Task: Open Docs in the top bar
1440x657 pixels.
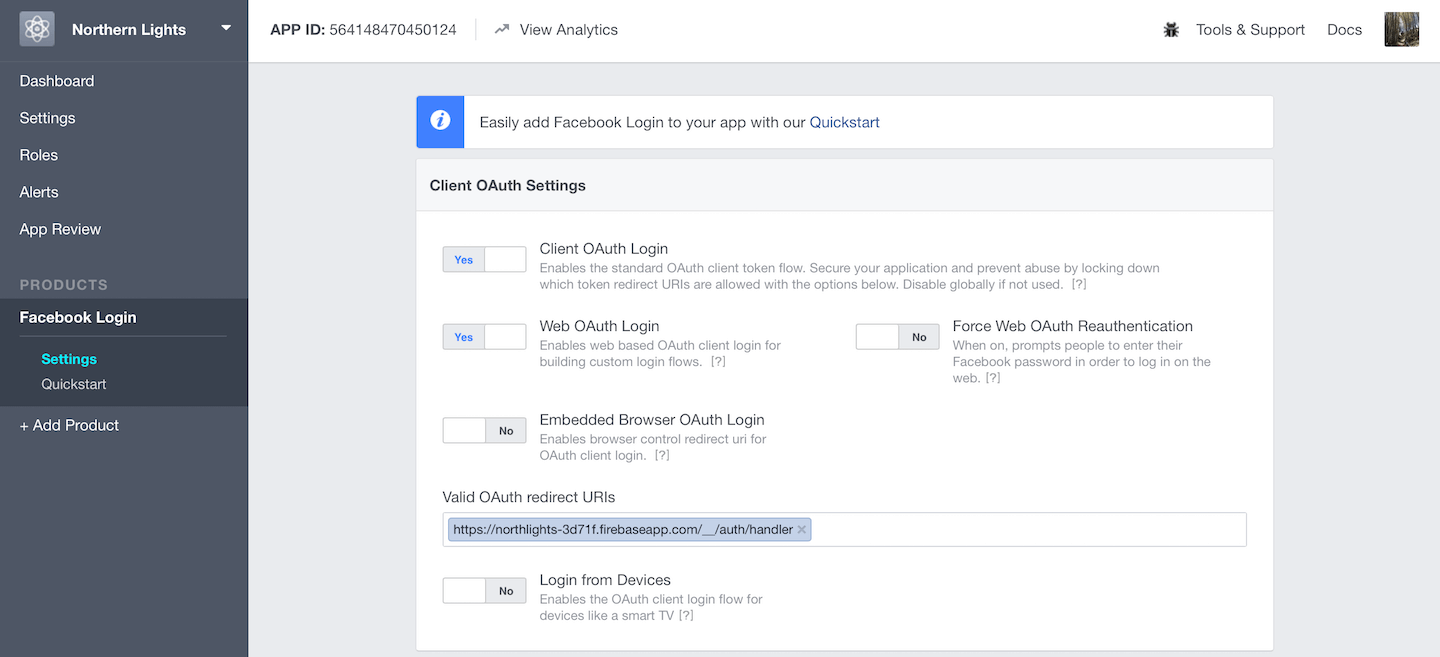Action: coord(1344,30)
